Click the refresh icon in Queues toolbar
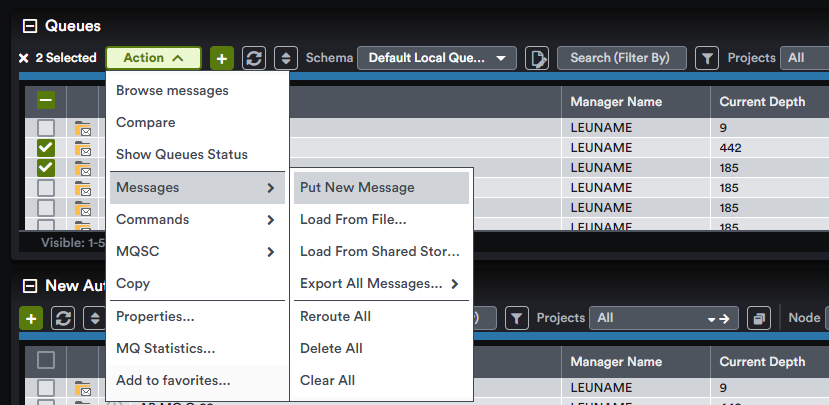829x405 pixels. point(254,58)
